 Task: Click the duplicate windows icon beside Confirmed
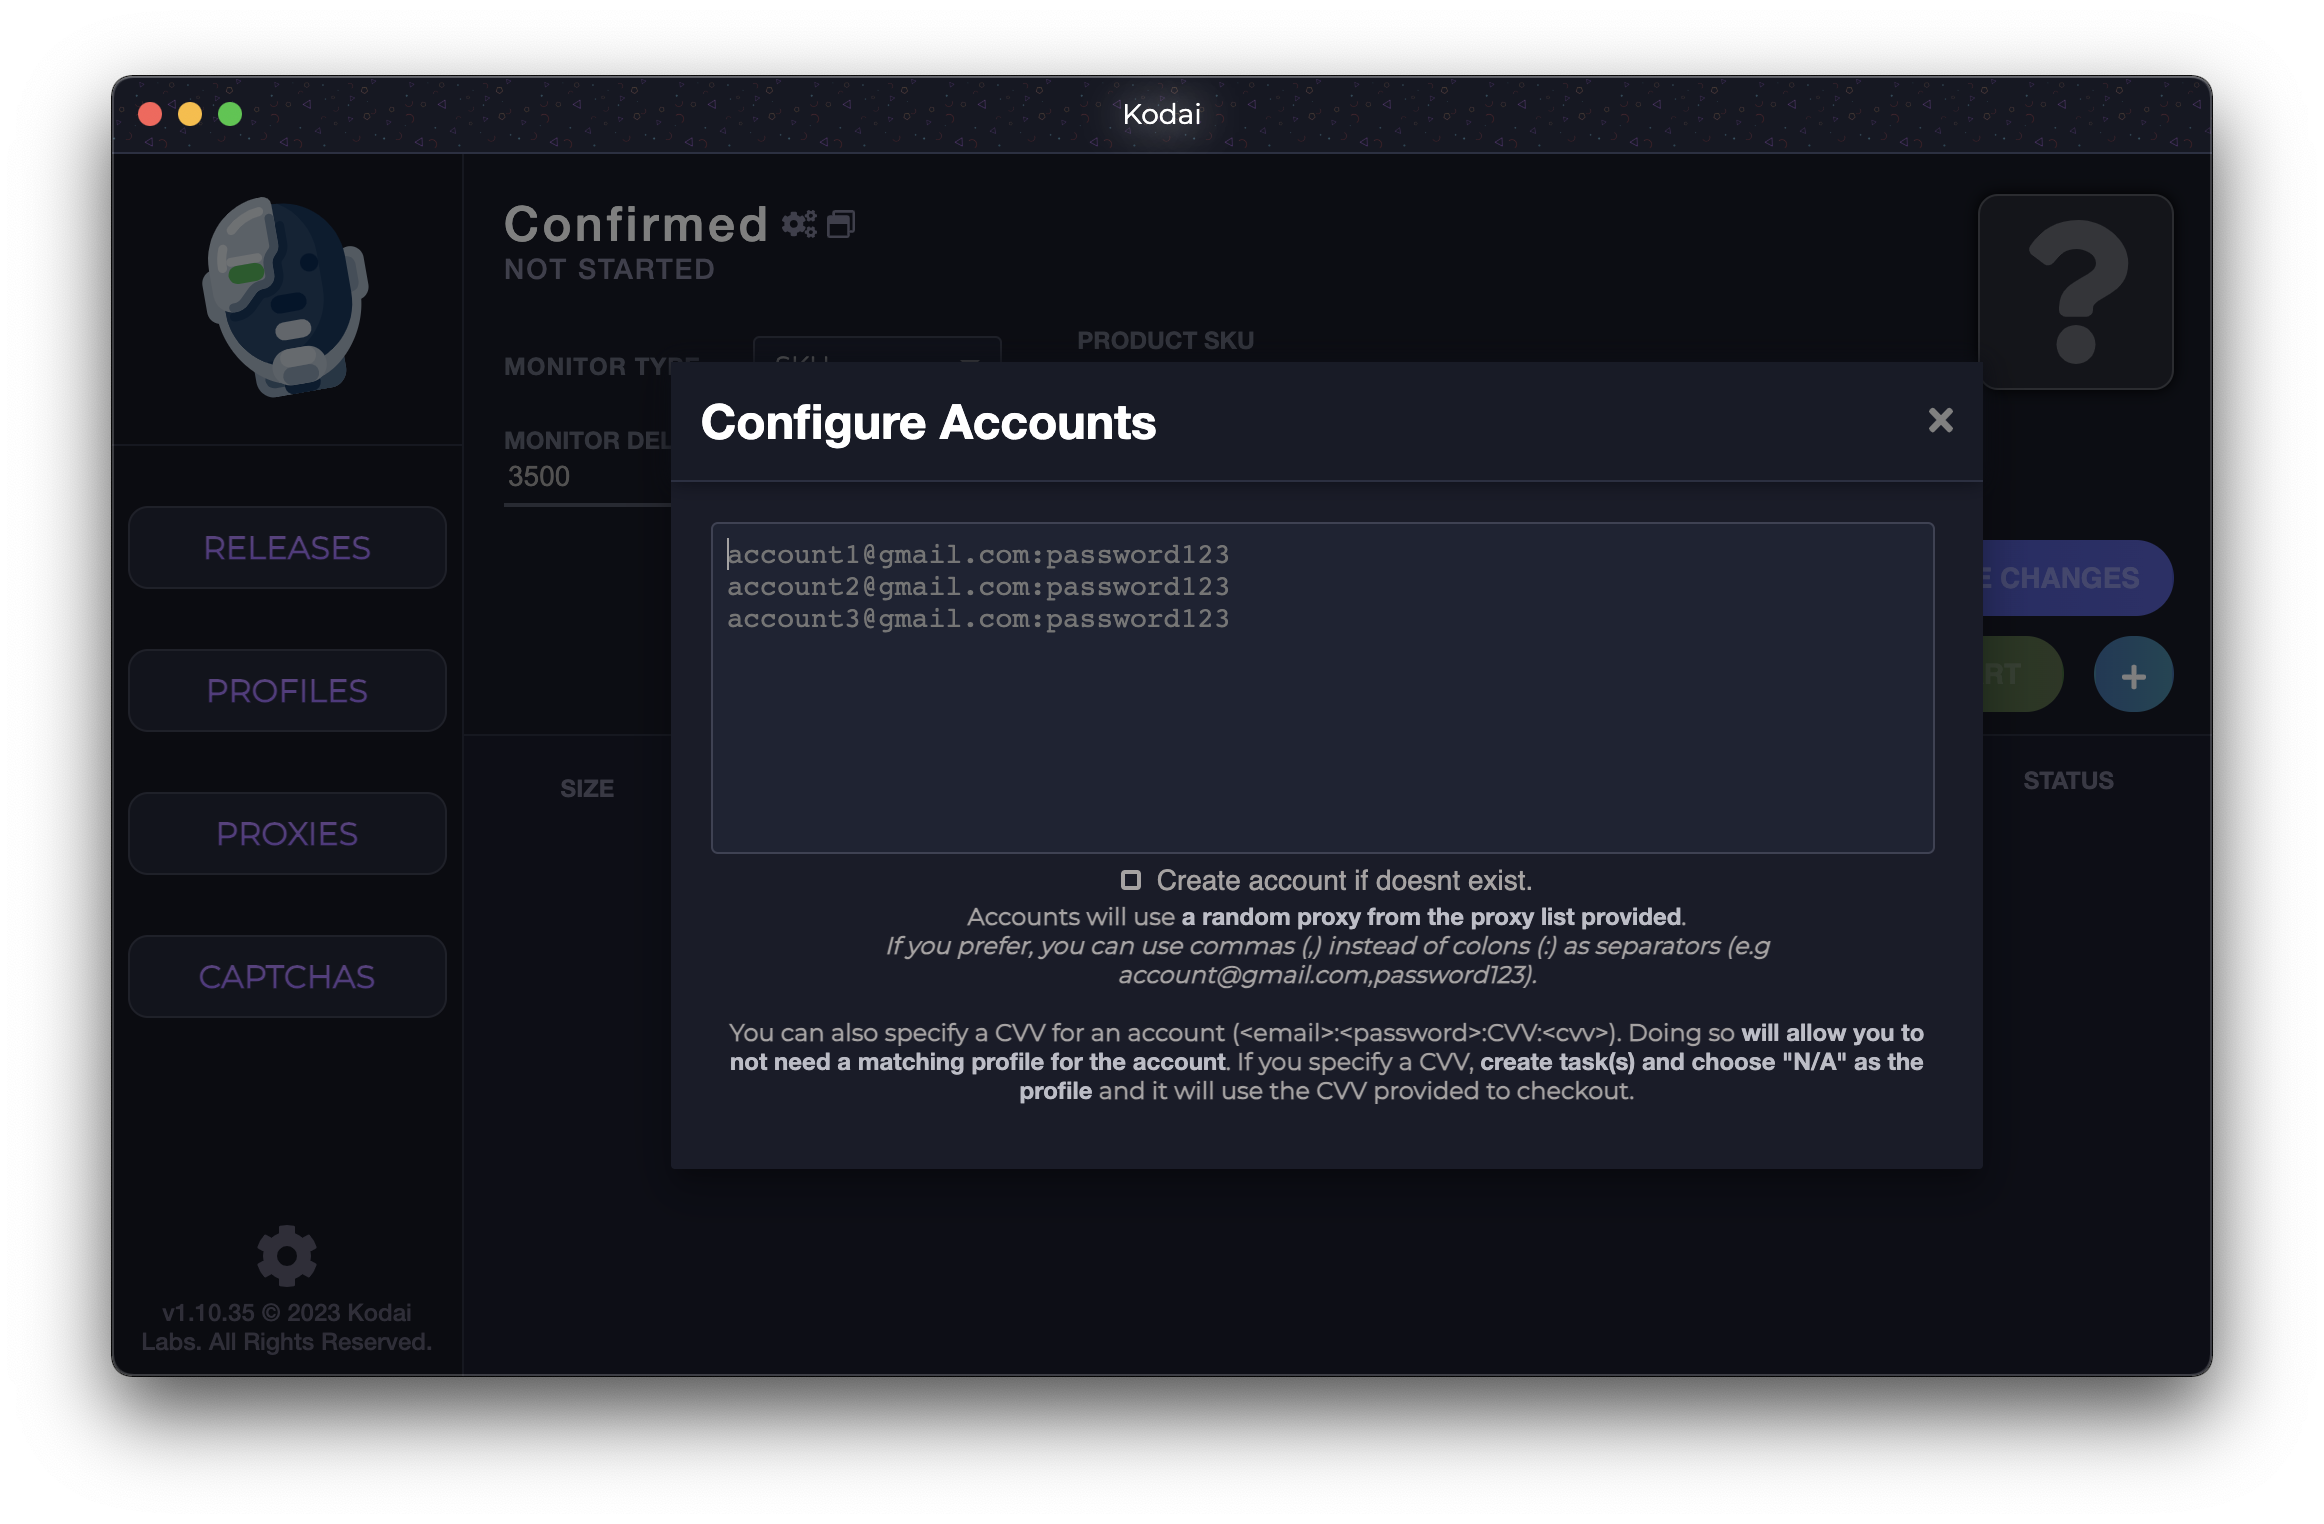tap(841, 224)
